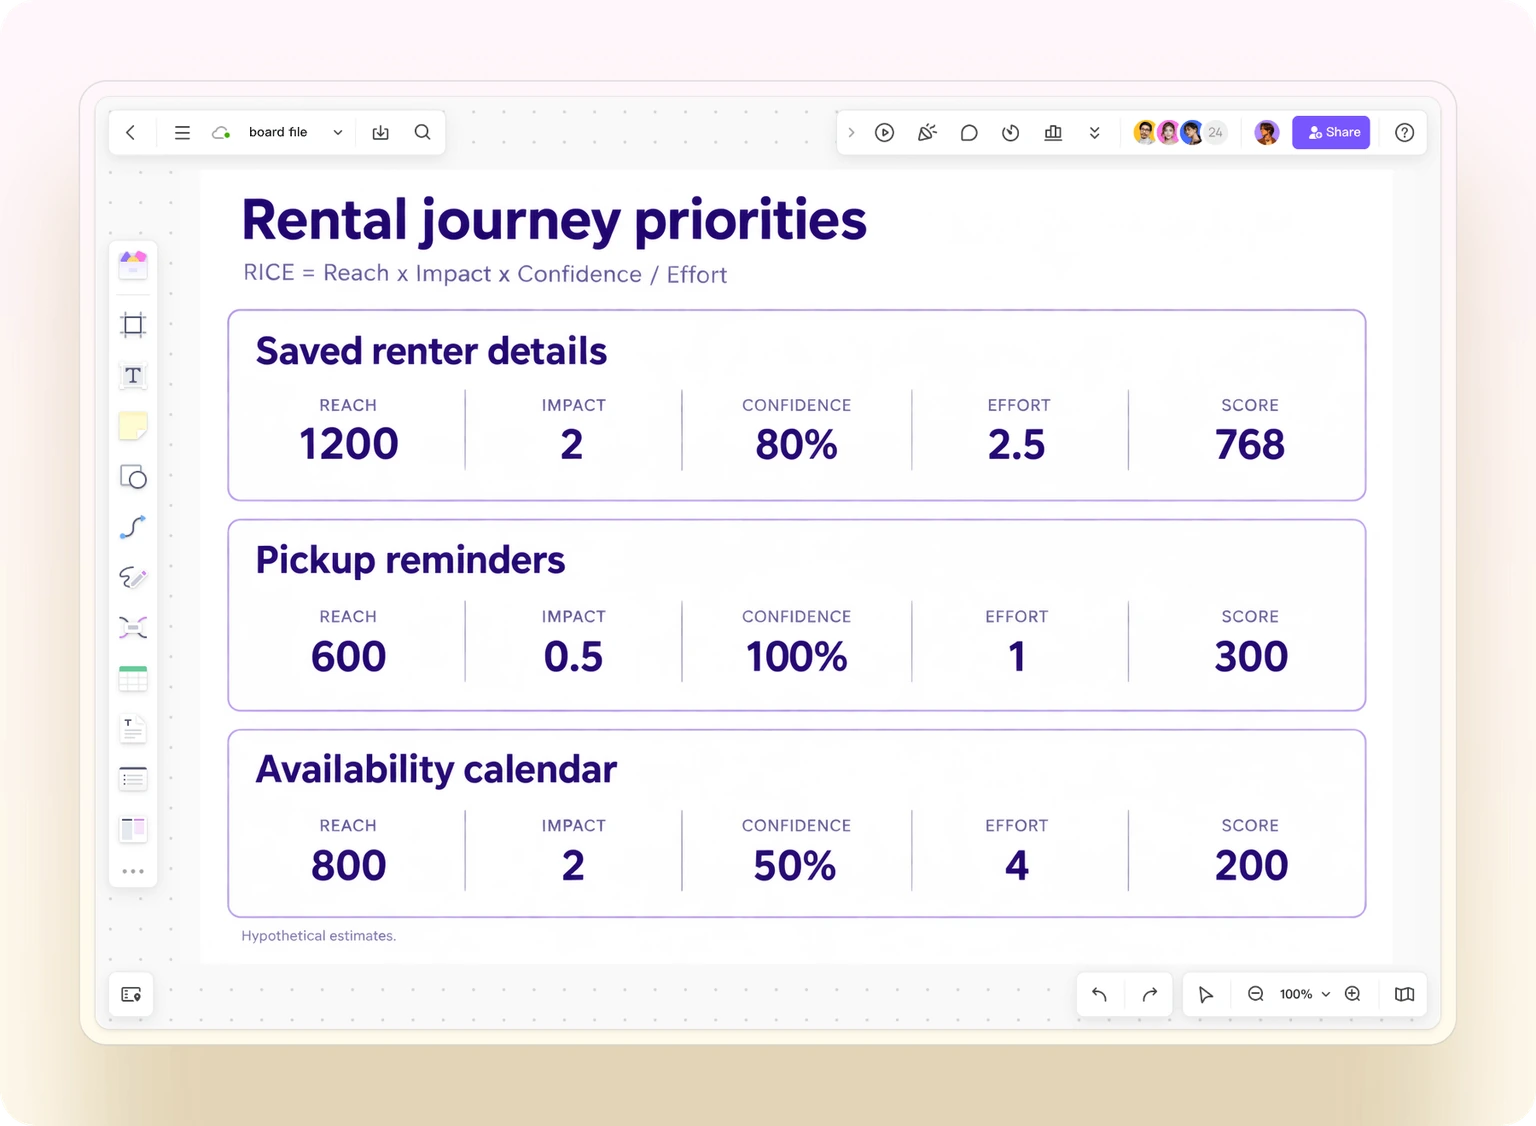The image size is (1536, 1126).
Task: Select the List card tool
Action: tap(133, 779)
